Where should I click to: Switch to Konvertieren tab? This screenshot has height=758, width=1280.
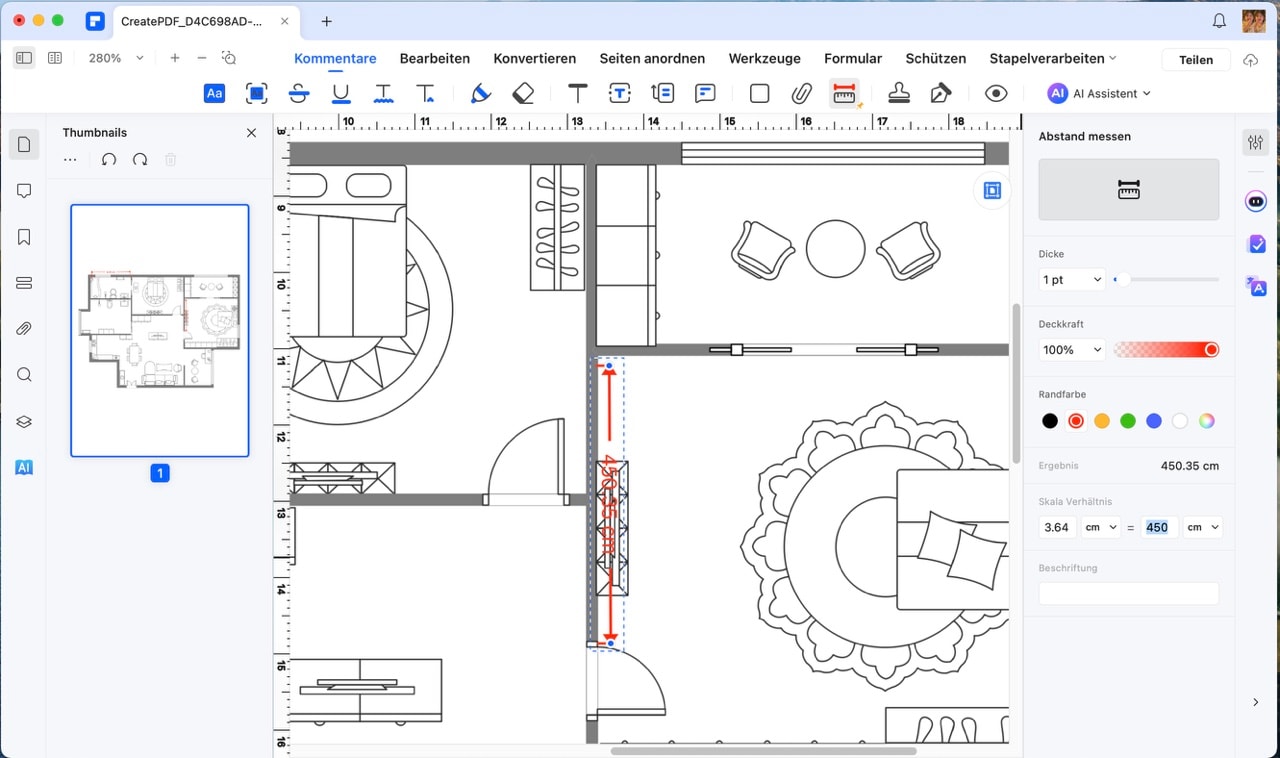535,58
